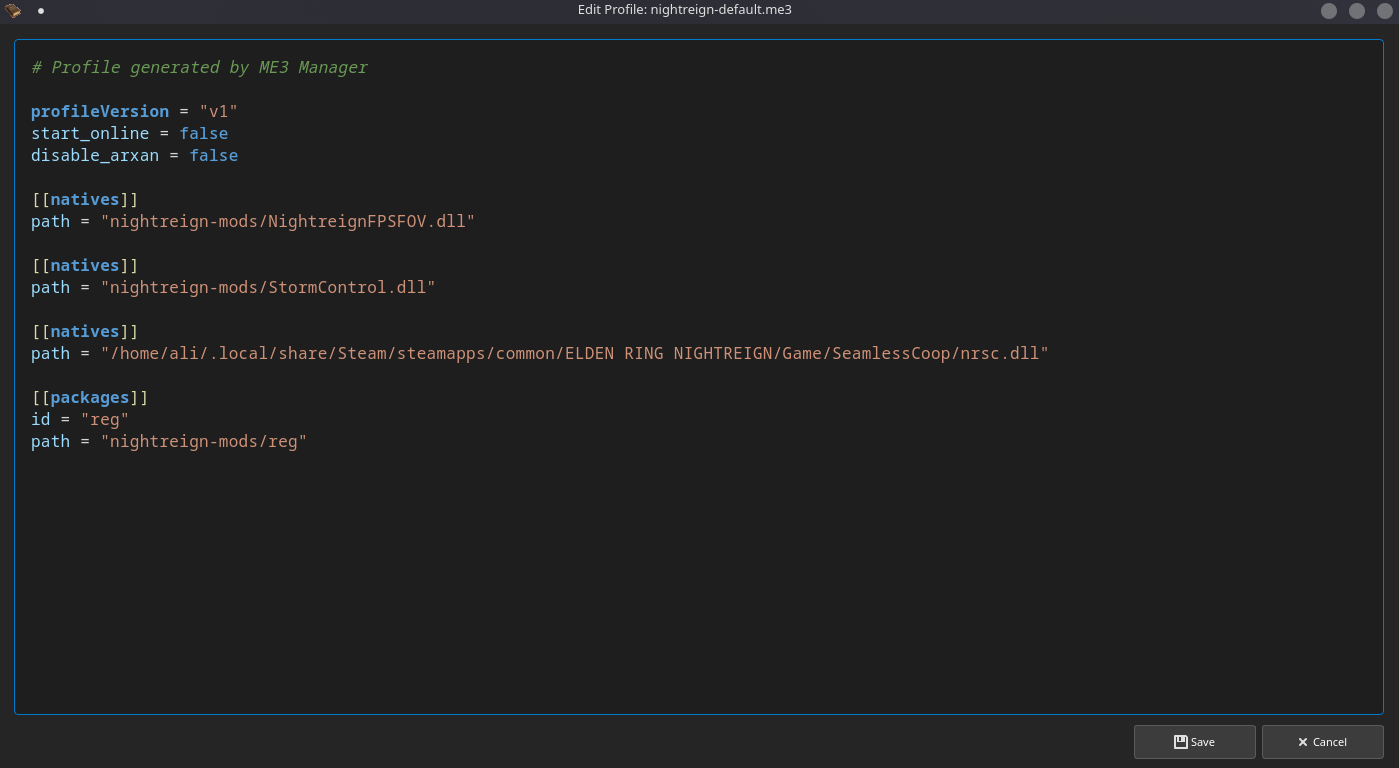The height and width of the screenshot is (768, 1399).
Task: Click the Cancel button
Action: coord(1322,742)
